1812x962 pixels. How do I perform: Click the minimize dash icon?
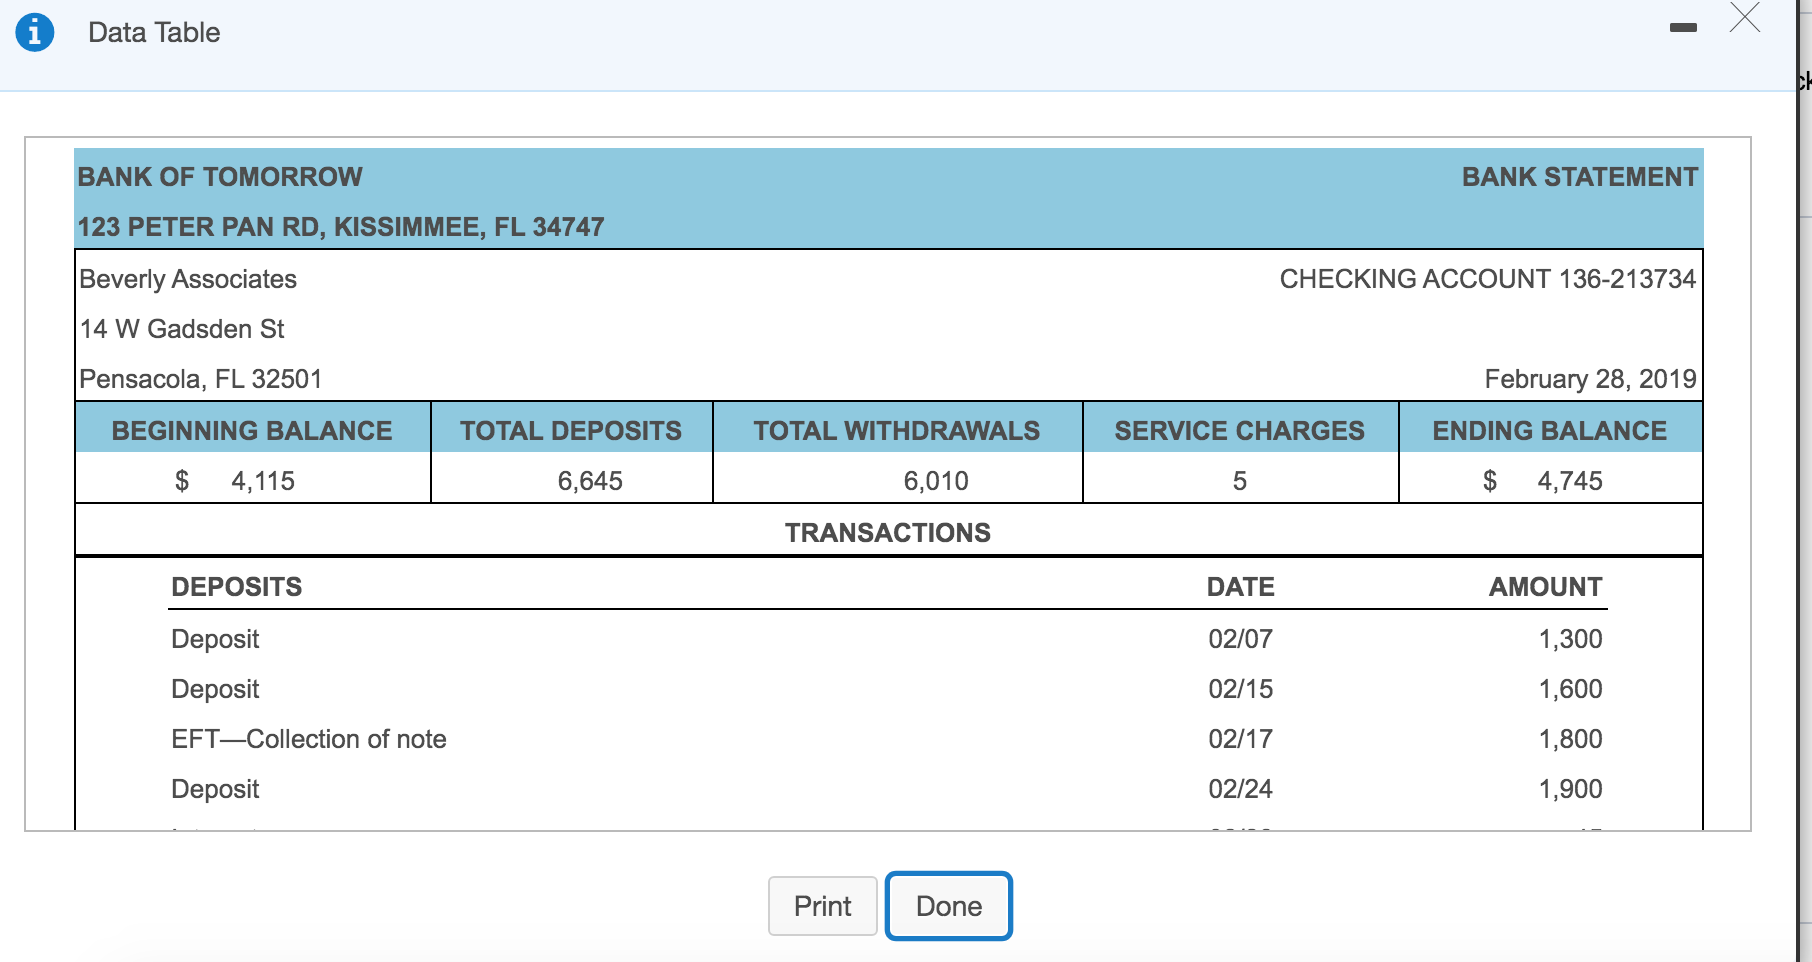click(1683, 29)
